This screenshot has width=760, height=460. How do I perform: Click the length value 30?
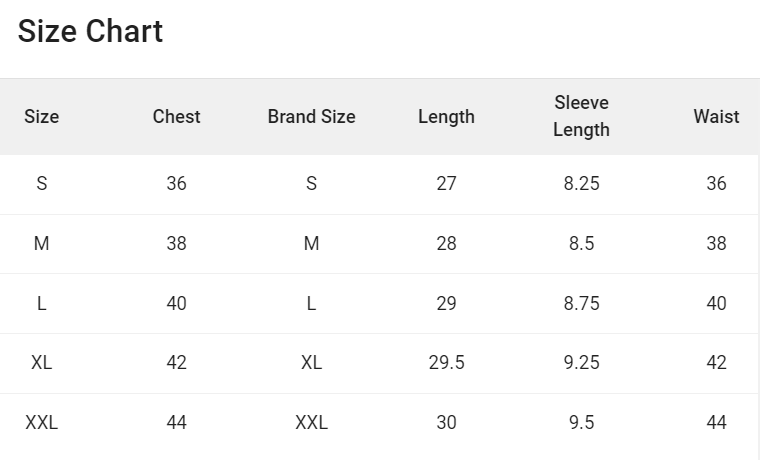pos(446,423)
